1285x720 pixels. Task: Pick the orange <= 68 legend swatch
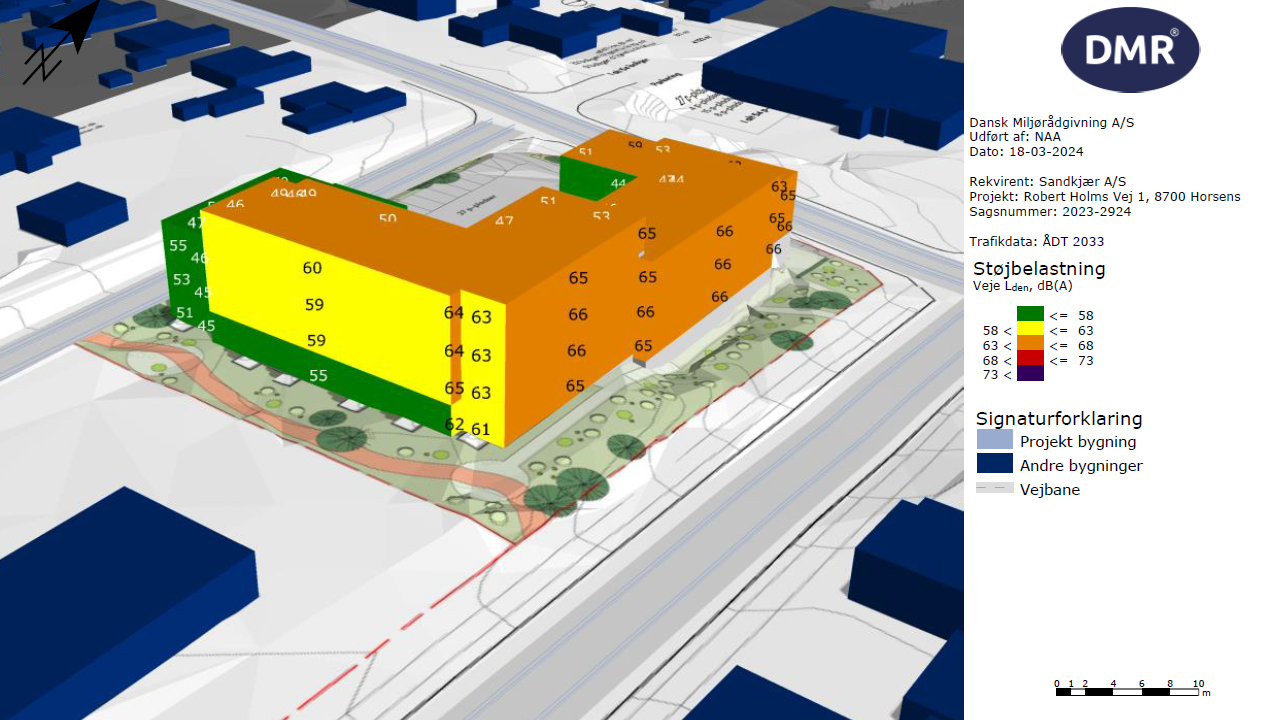point(1030,344)
